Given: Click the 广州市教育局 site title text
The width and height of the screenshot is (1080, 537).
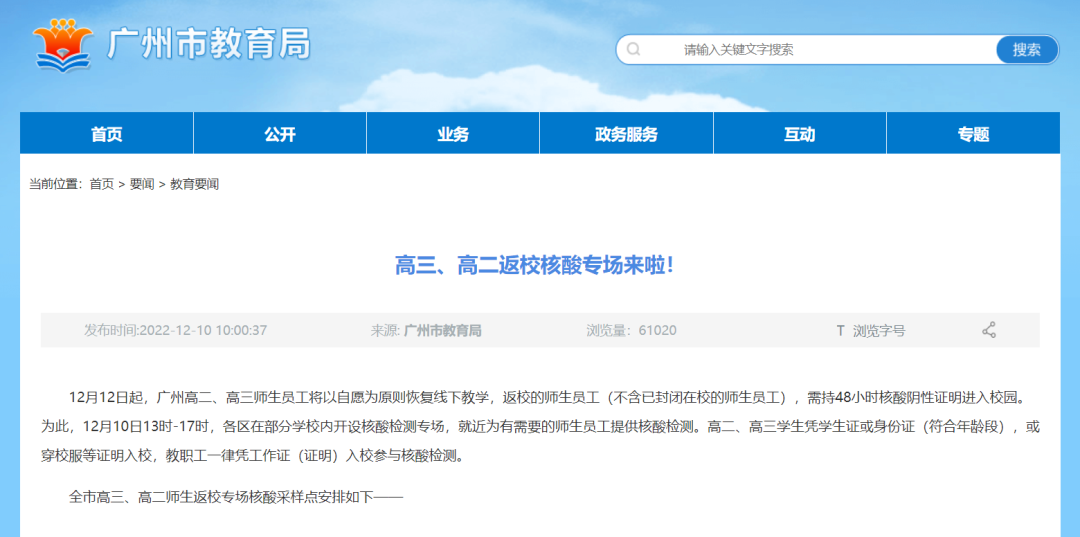Looking at the screenshot, I should pos(209,45).
